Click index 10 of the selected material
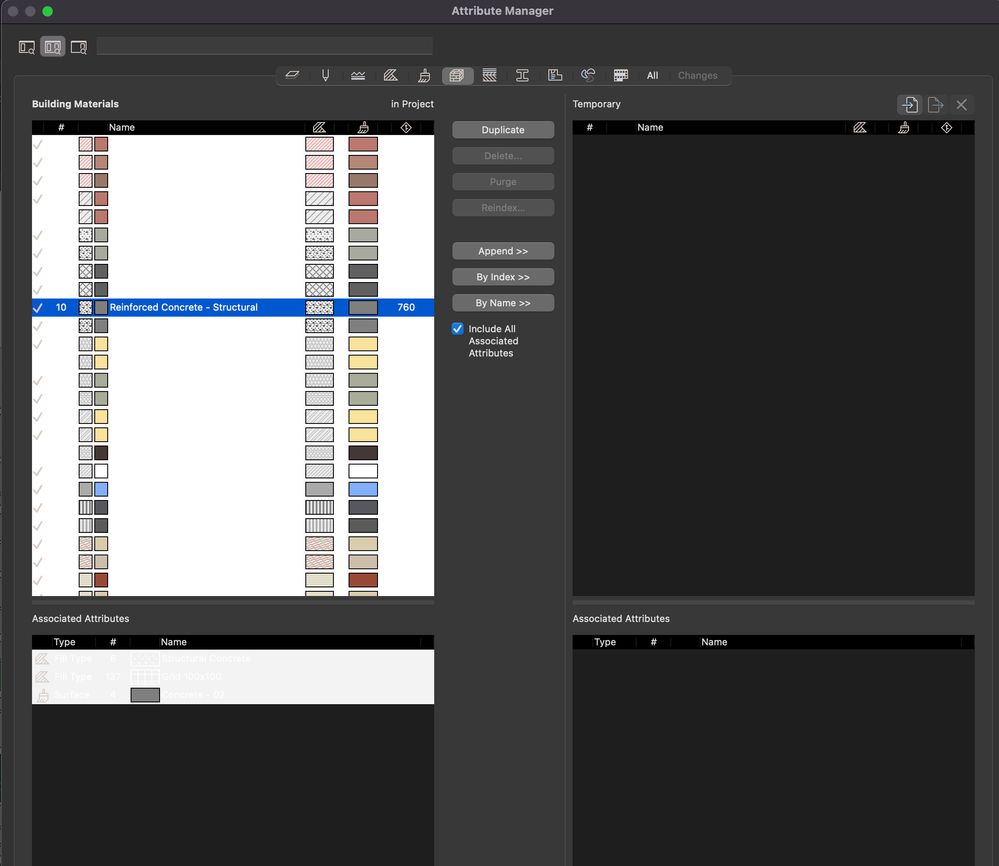Image resolution: width=999 pixels, height=866 pixels. tap(61, 307)
